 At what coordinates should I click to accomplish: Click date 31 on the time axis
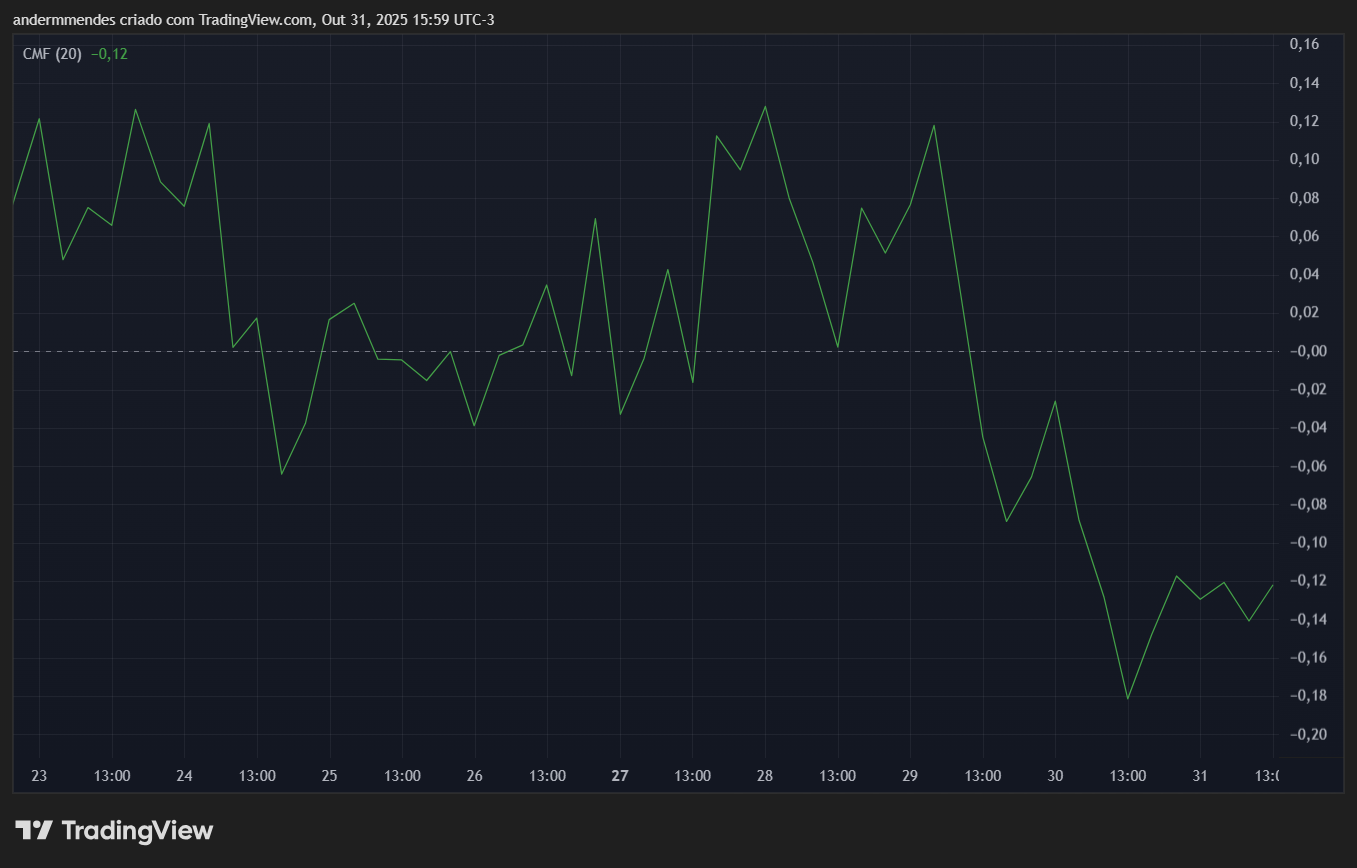(1201, 776)
